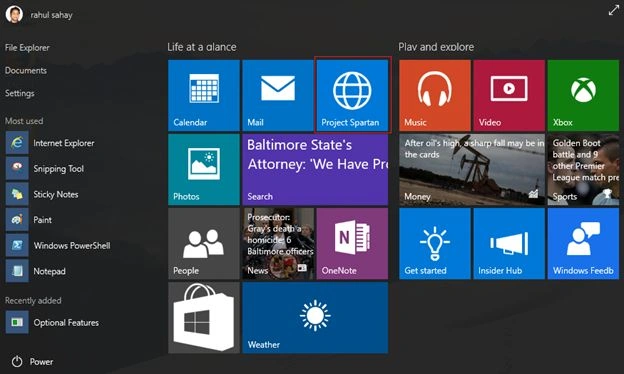Open the Music tile
Viewport: 624px width, 374px height.
(x=435, y=95)
